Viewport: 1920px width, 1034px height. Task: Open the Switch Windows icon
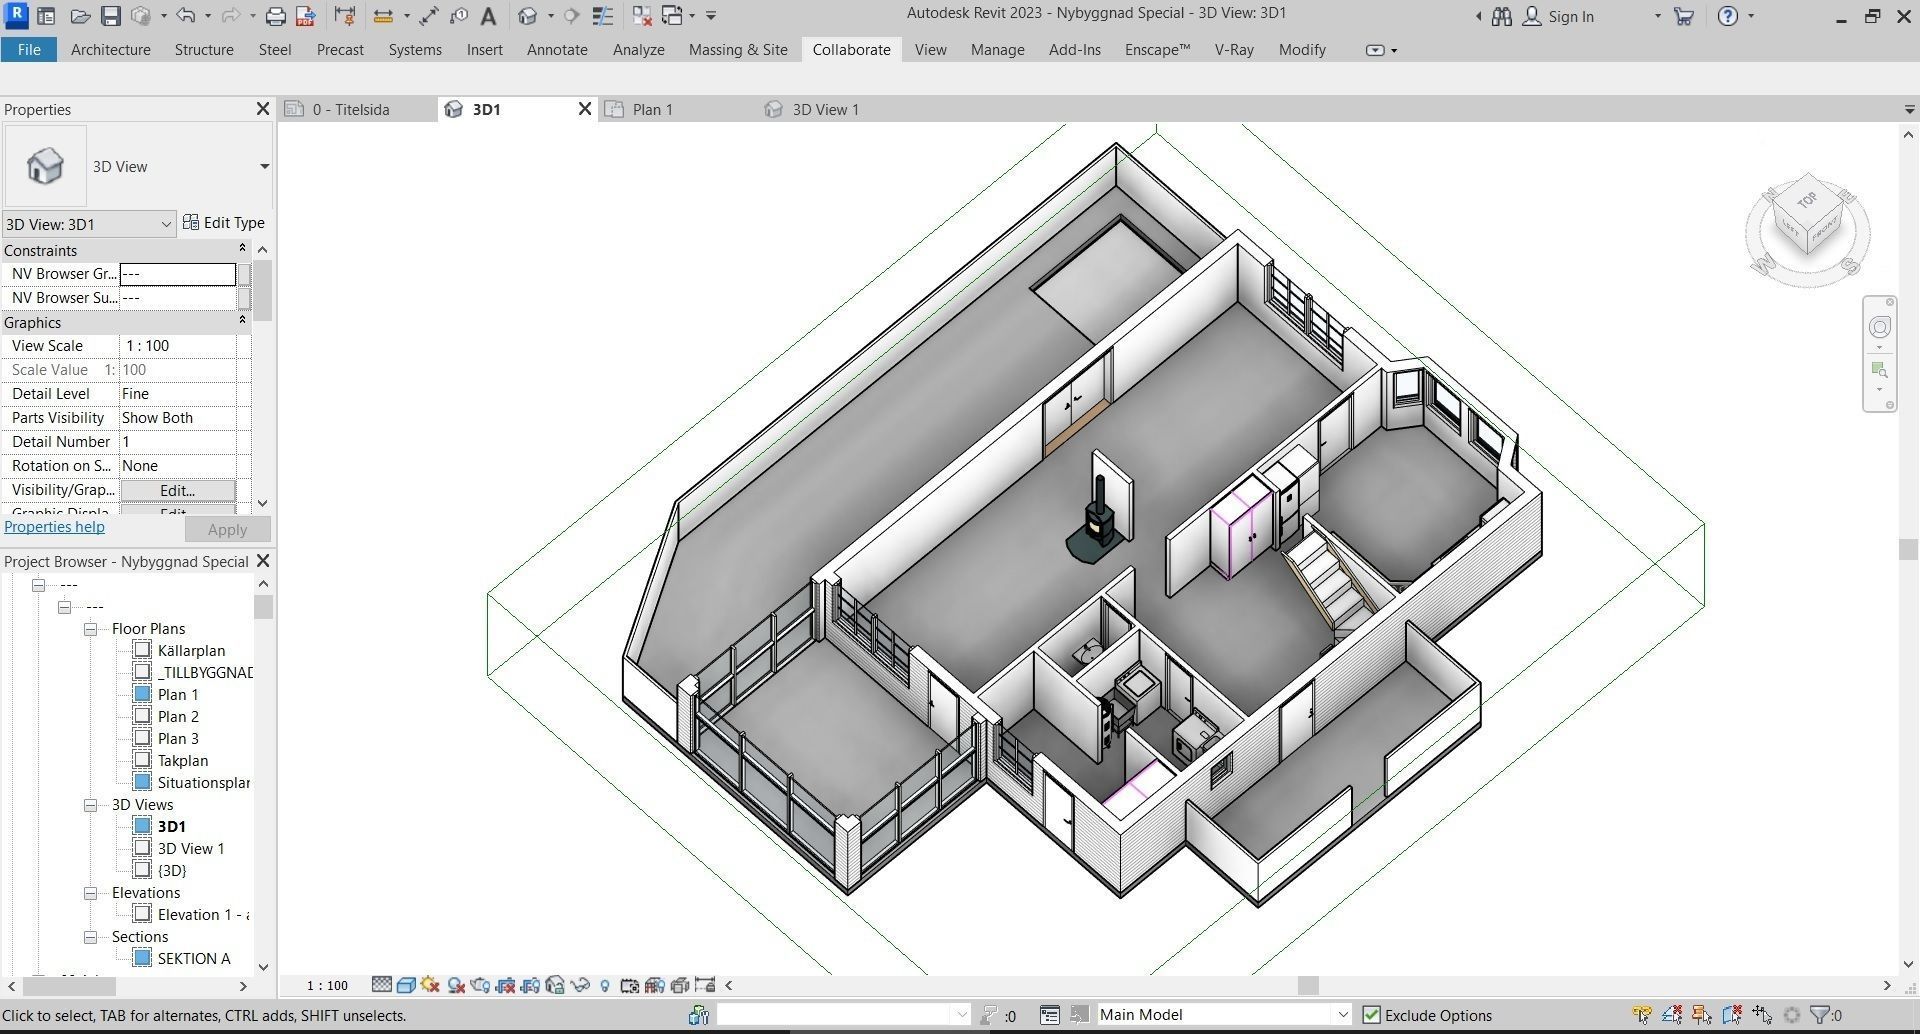[672, 16]
